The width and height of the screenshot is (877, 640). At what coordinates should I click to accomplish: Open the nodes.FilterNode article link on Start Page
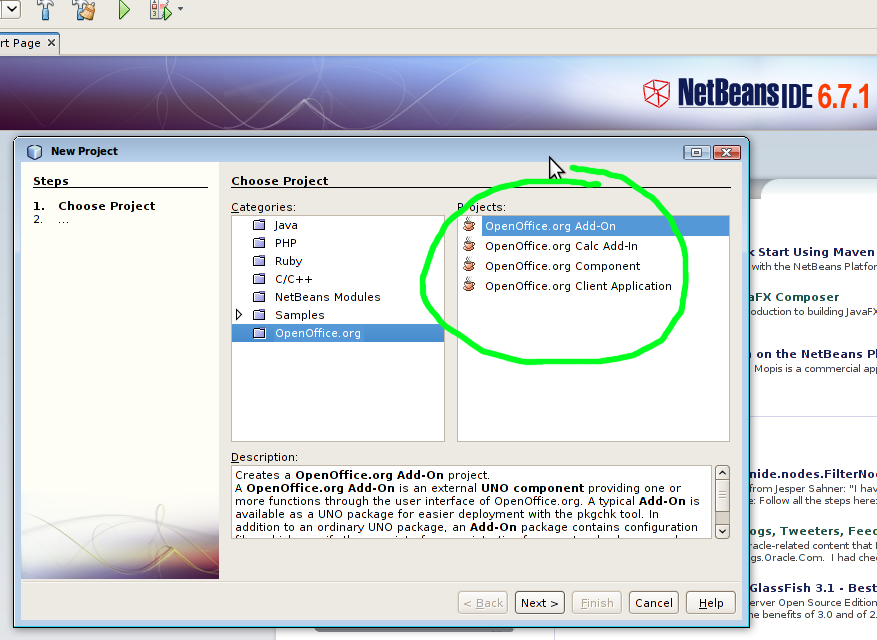click(x=813, y=474)
